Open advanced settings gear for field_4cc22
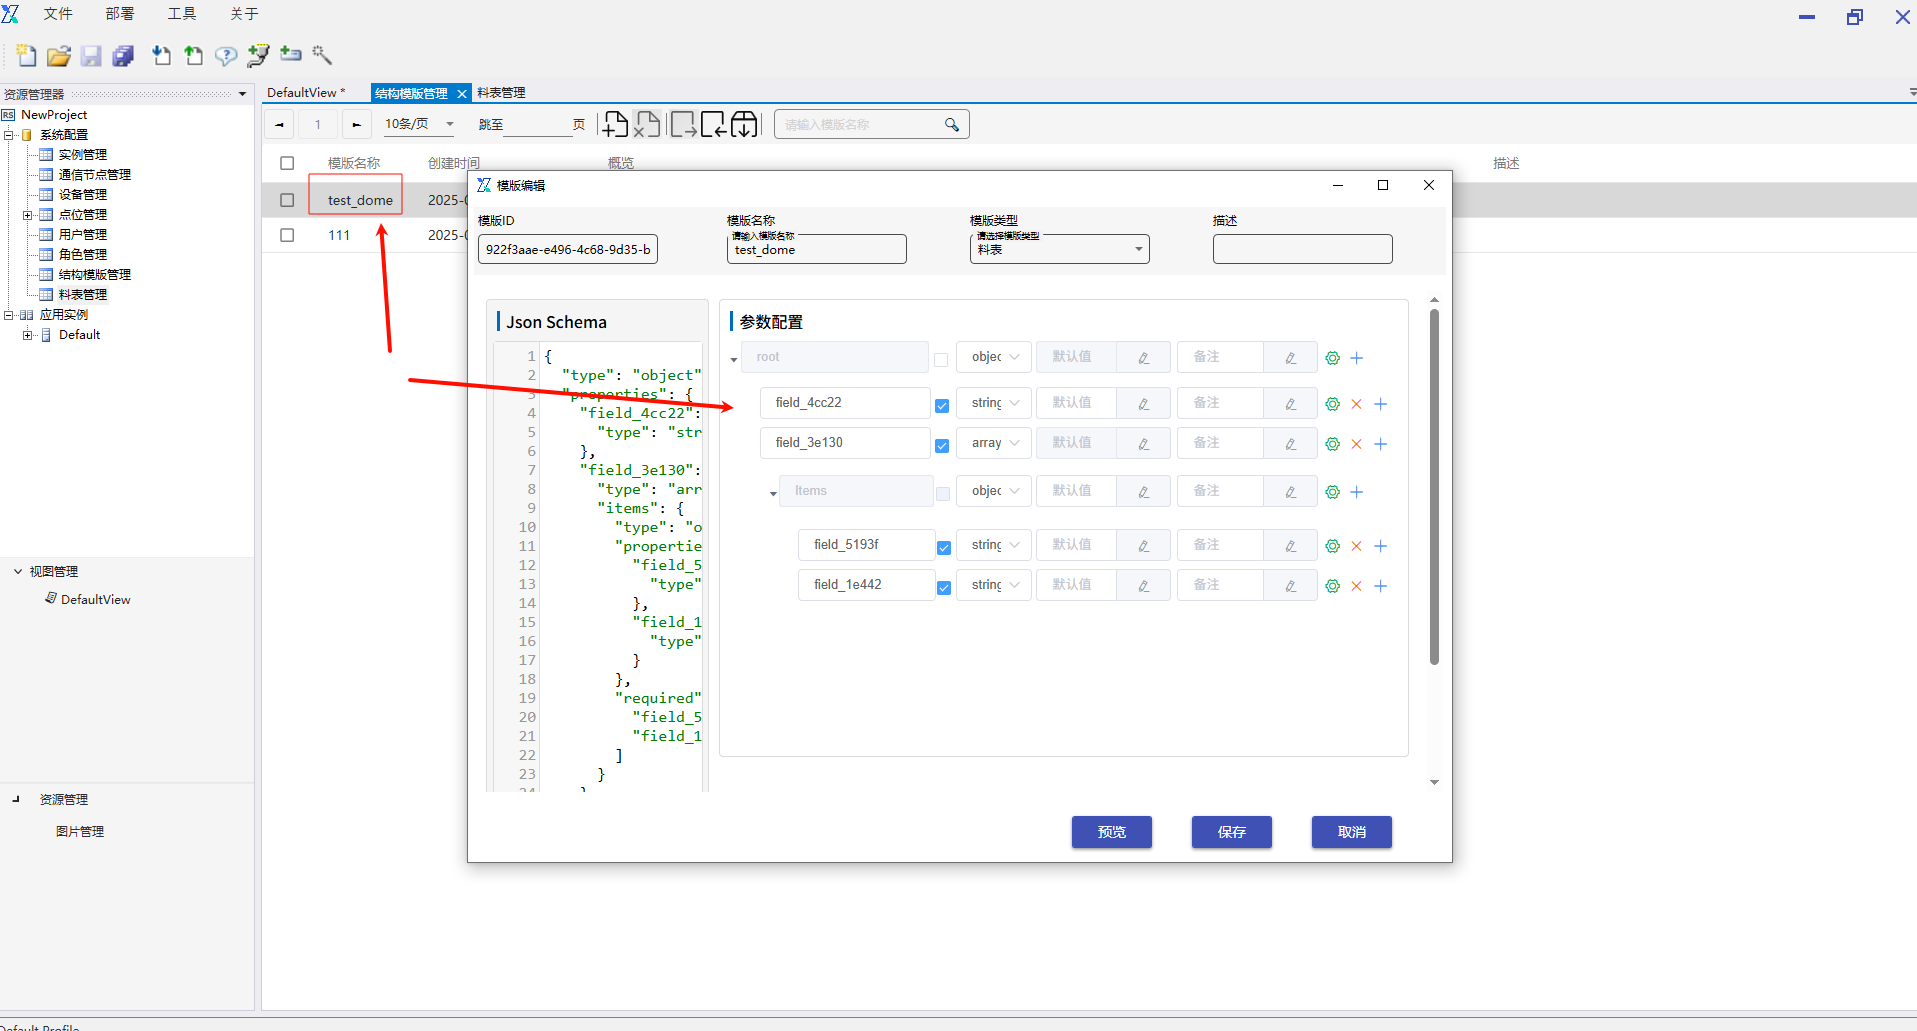The width and height of the screenshot is (1917, 1031). [1332, 404]
